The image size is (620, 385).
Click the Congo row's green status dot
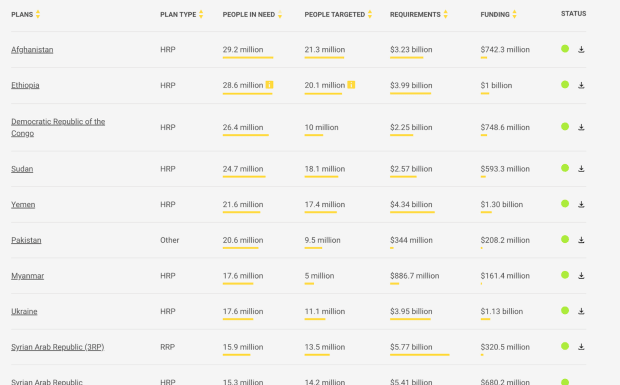click(x=565, y=126)
